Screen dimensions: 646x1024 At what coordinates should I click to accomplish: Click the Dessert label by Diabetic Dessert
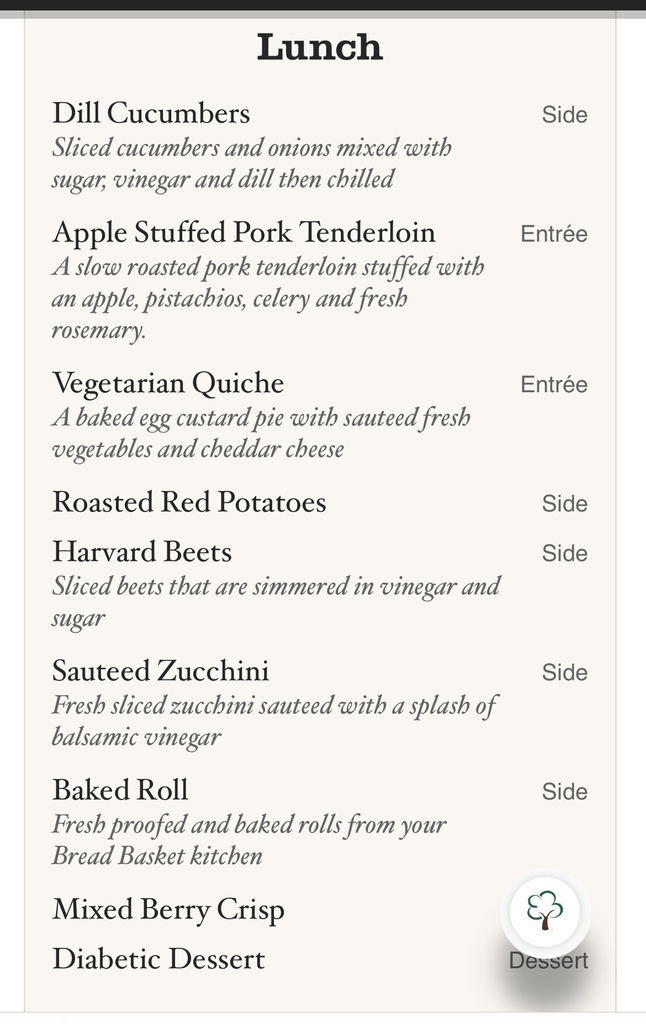(x=549, y=961)
